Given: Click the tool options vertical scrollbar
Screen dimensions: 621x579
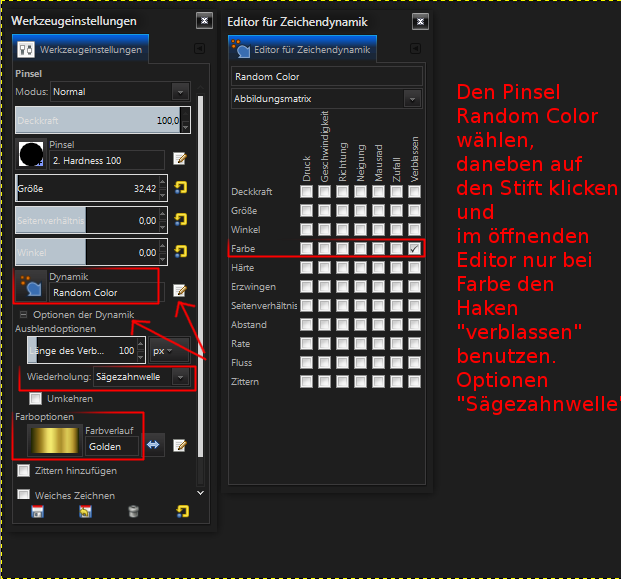Looking at the screenshot, I should point(200,276).
